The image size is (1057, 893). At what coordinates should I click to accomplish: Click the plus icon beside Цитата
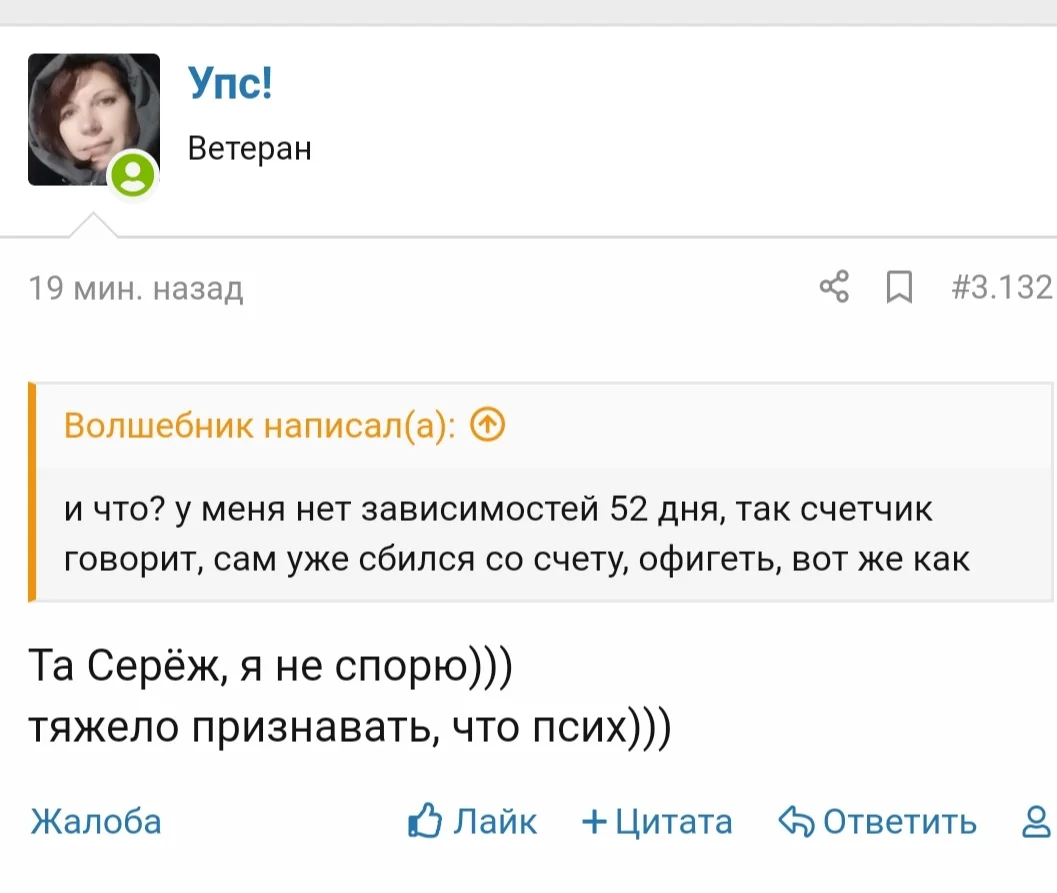(595, 823)
